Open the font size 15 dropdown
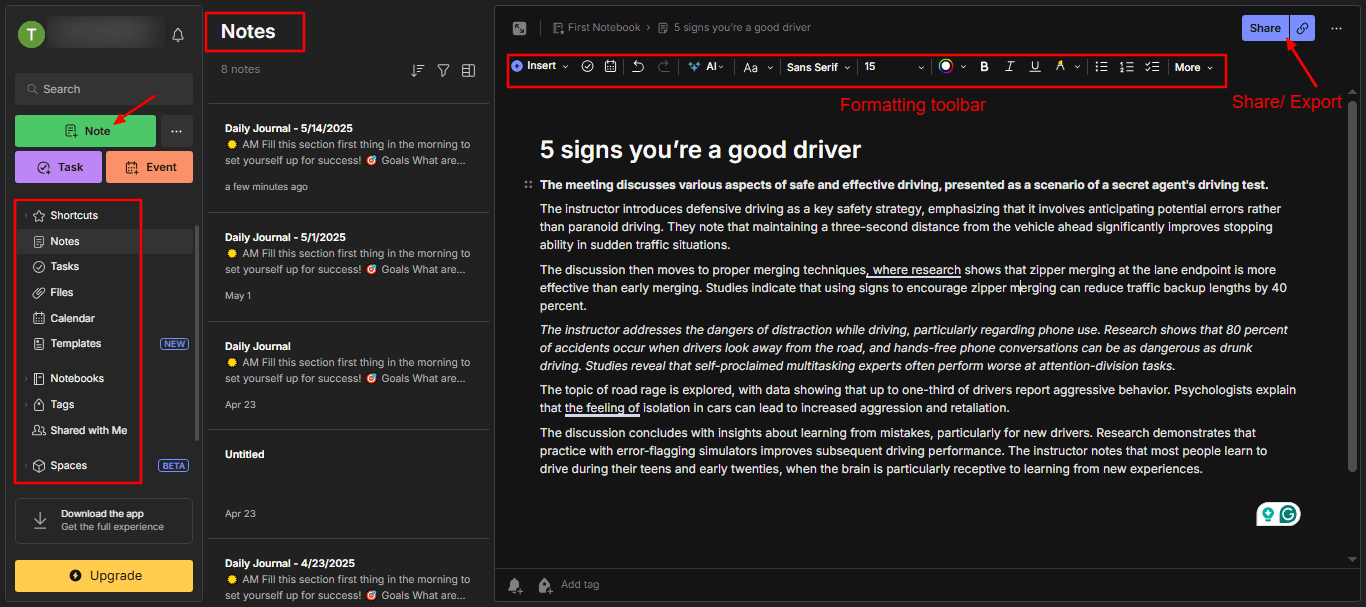Image resolution: width=1366 pixels, height=607 pixels. point(894,67)
